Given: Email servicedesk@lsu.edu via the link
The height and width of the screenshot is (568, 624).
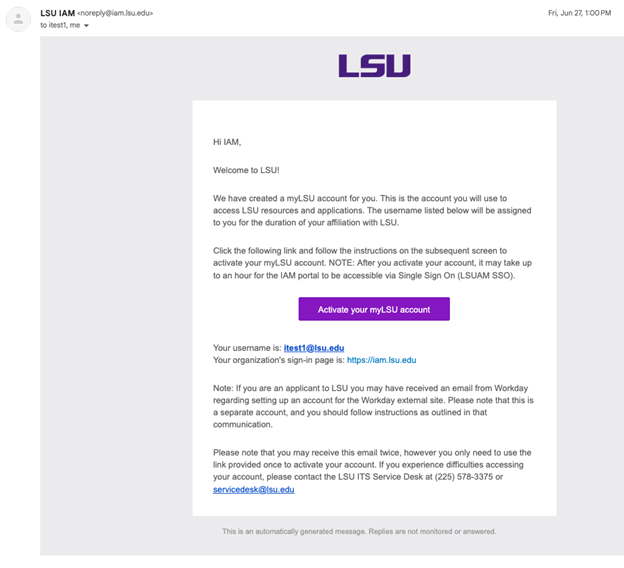Looking at the screenshot, I should click(254, 490).
